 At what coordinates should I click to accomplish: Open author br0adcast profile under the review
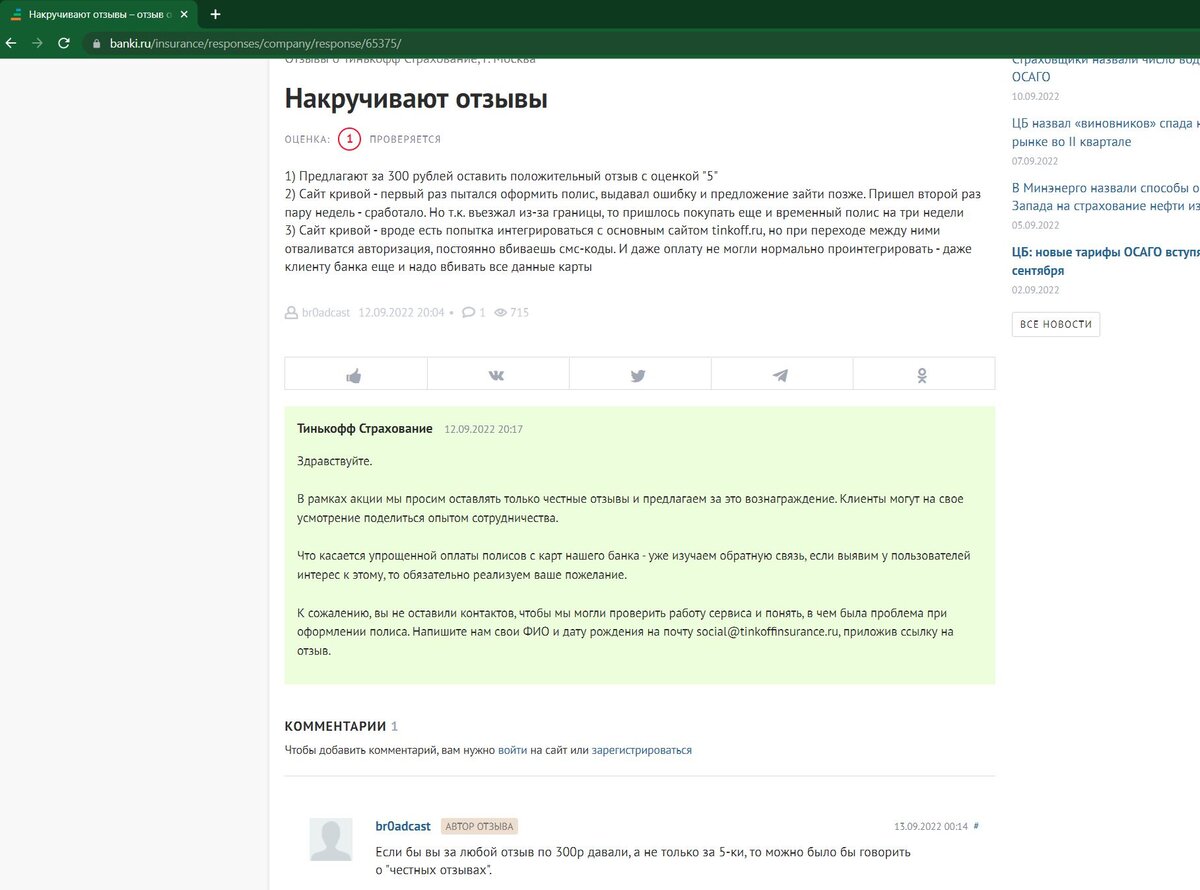(326, 313)
